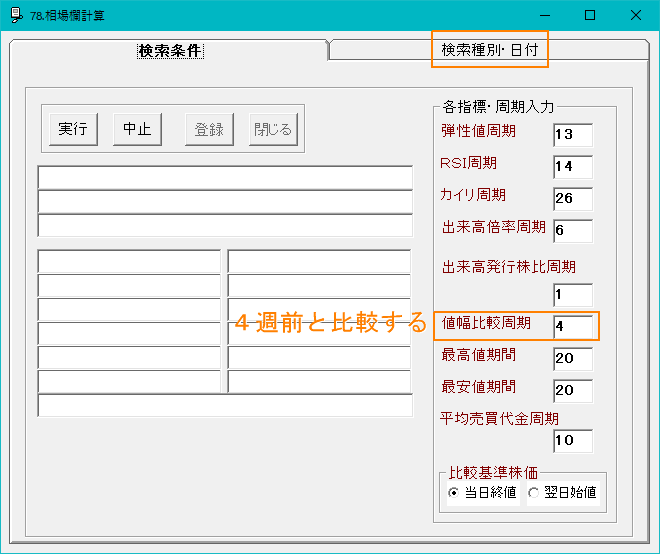Click the app icon in title bar
This screenshot has width=660, height=554.
click(16, 15)
